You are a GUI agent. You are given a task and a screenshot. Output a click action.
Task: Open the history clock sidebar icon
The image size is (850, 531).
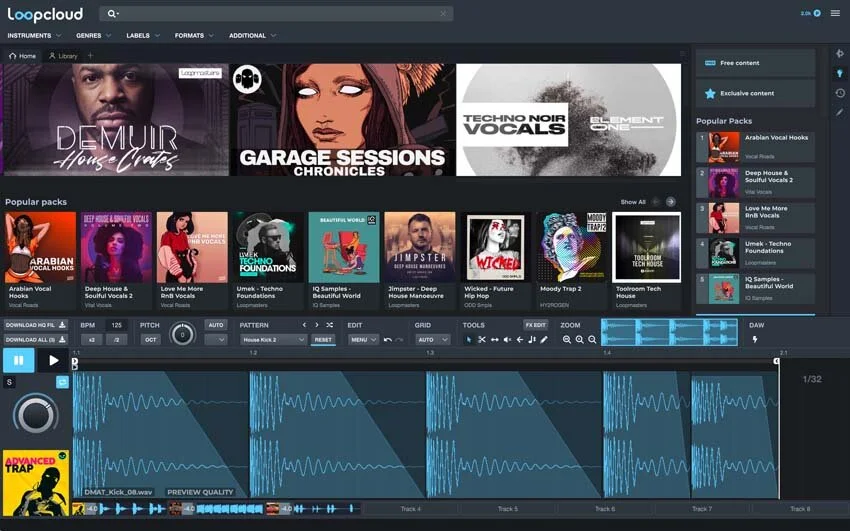pos(840,93)
